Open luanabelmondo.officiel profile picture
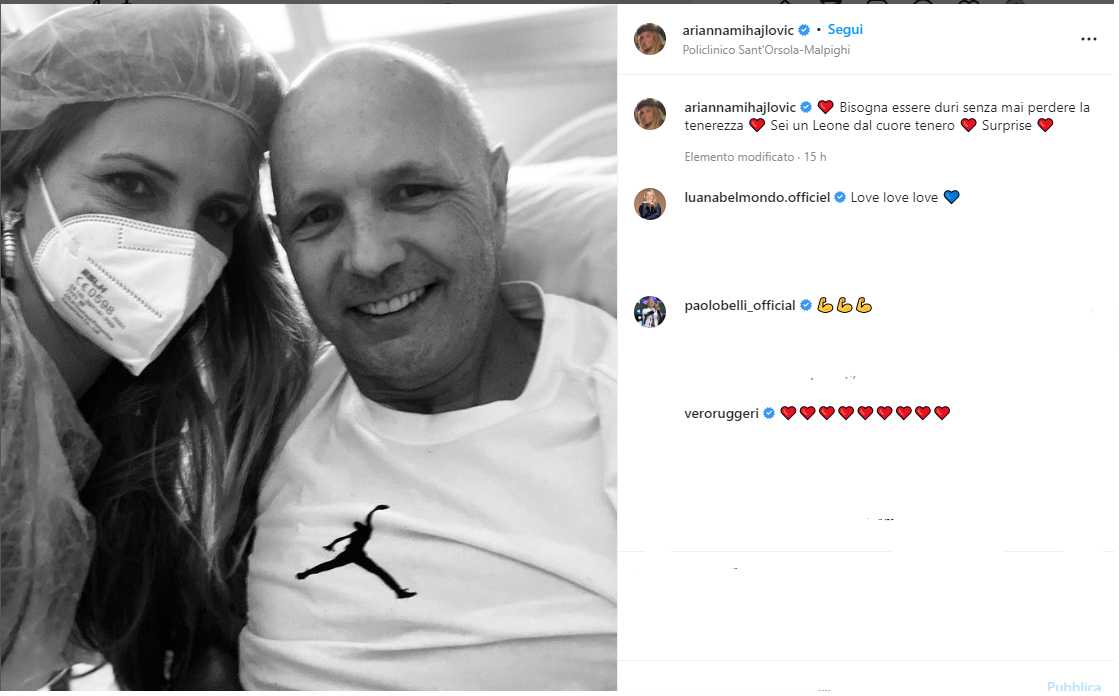The width and height of the screenshot is (1119, 696). point(649,204)
